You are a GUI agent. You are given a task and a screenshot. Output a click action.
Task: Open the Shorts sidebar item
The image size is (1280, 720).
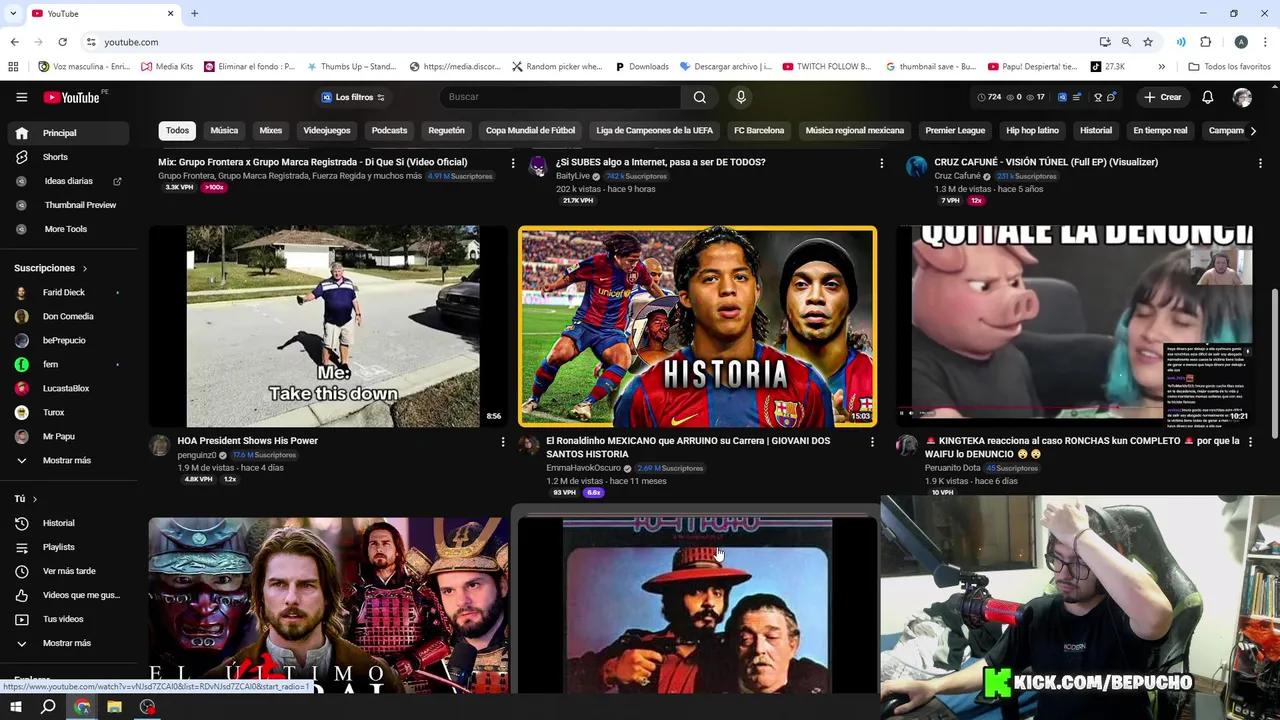click(69, 157)
